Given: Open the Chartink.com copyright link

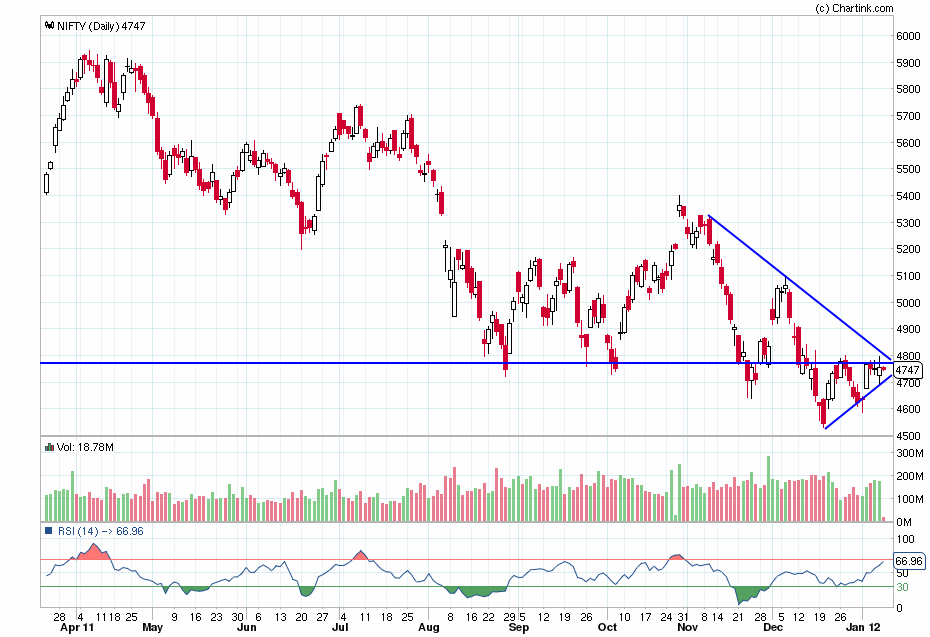Looking at the screenshot, I should click(854, 8).
